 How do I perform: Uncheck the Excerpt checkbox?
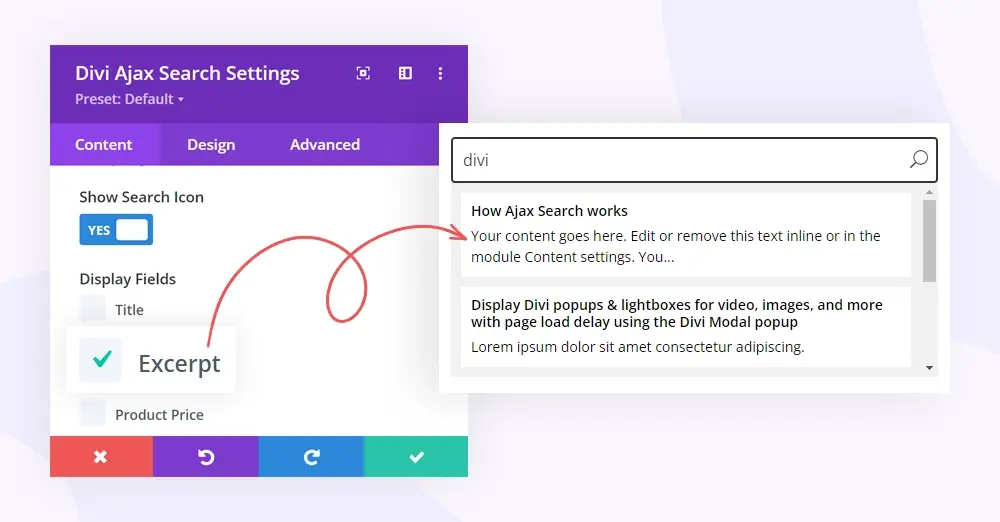pos(101,360)
